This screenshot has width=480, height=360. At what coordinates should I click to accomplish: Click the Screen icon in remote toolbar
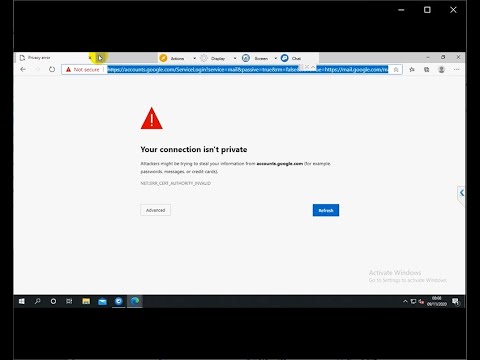click(246, 58)
